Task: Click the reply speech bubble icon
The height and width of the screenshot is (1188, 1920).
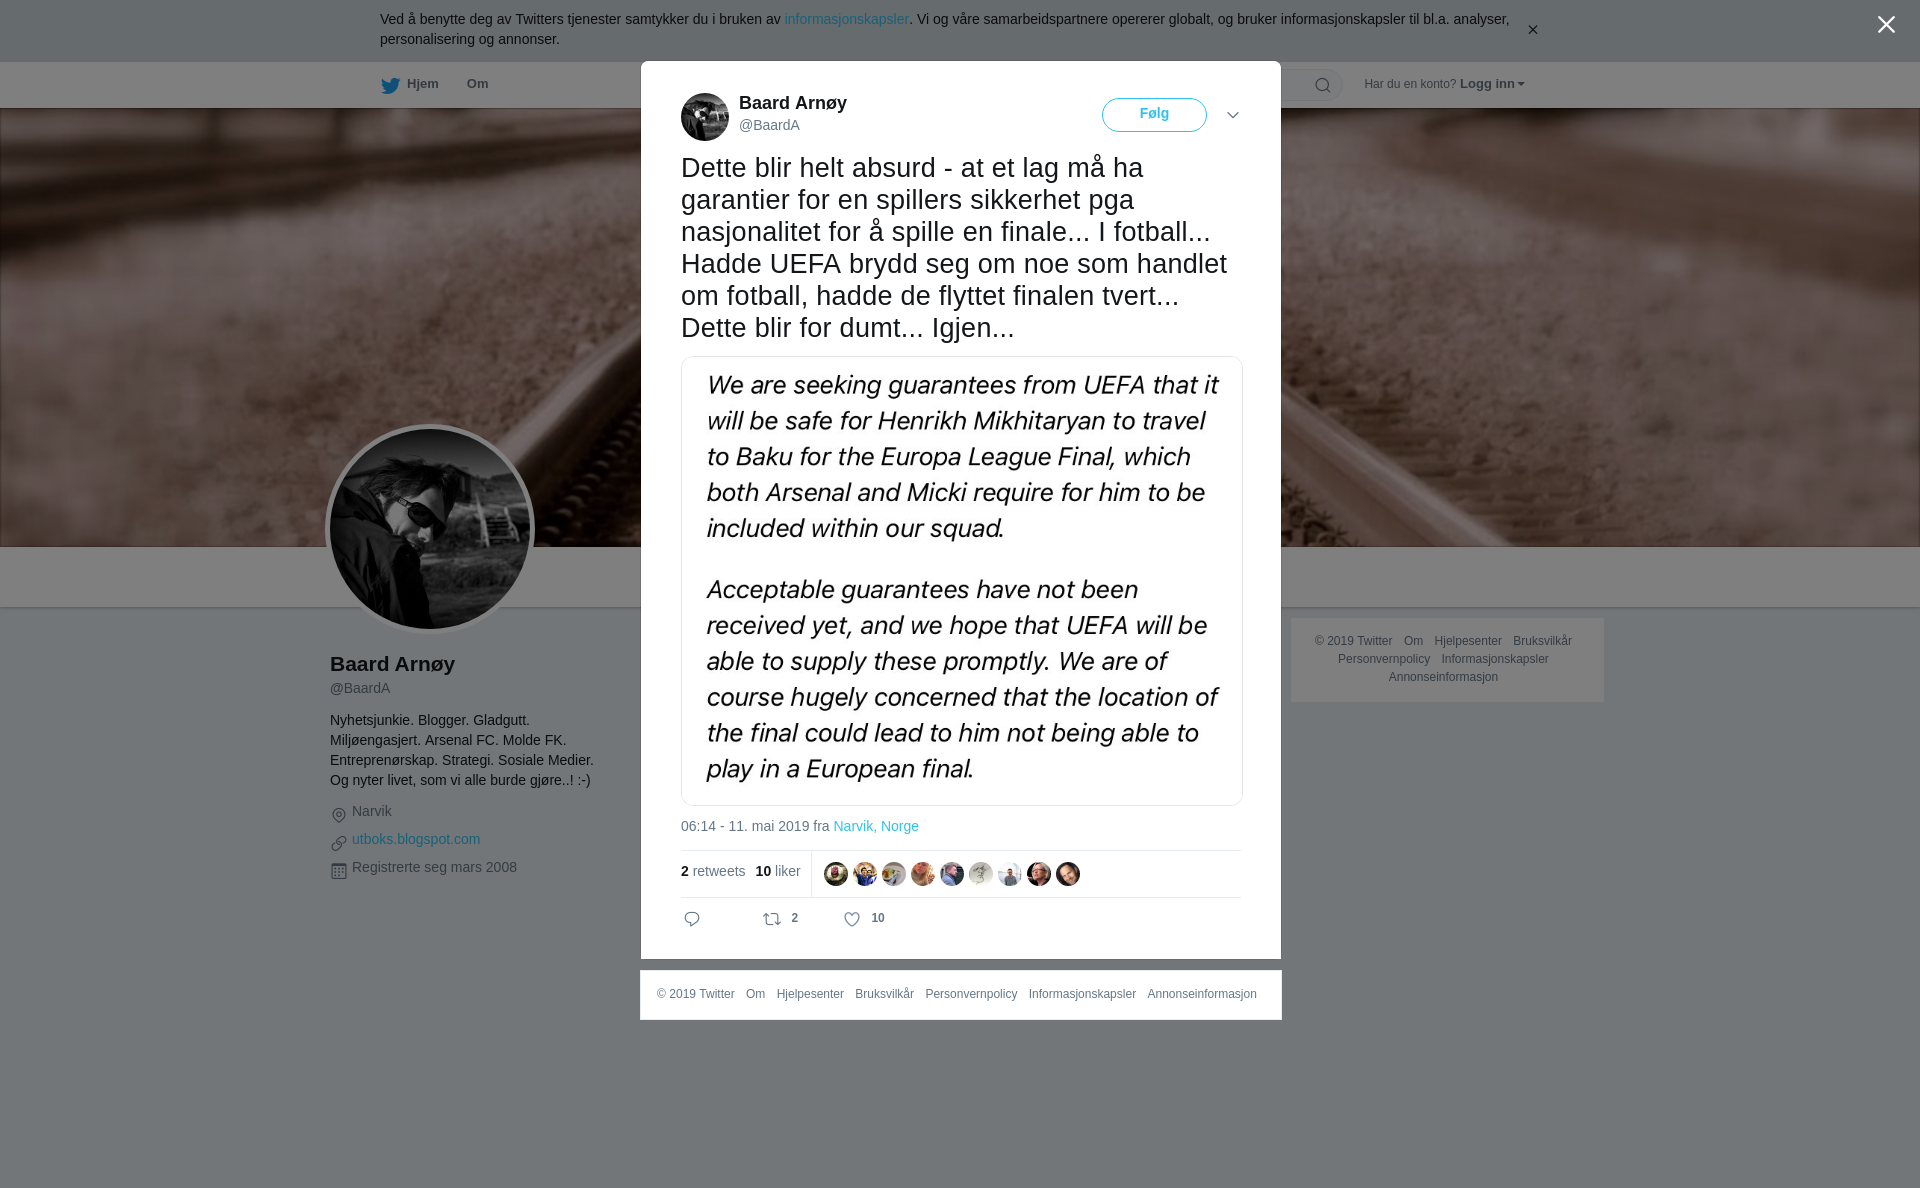Action: coord(692,919)
